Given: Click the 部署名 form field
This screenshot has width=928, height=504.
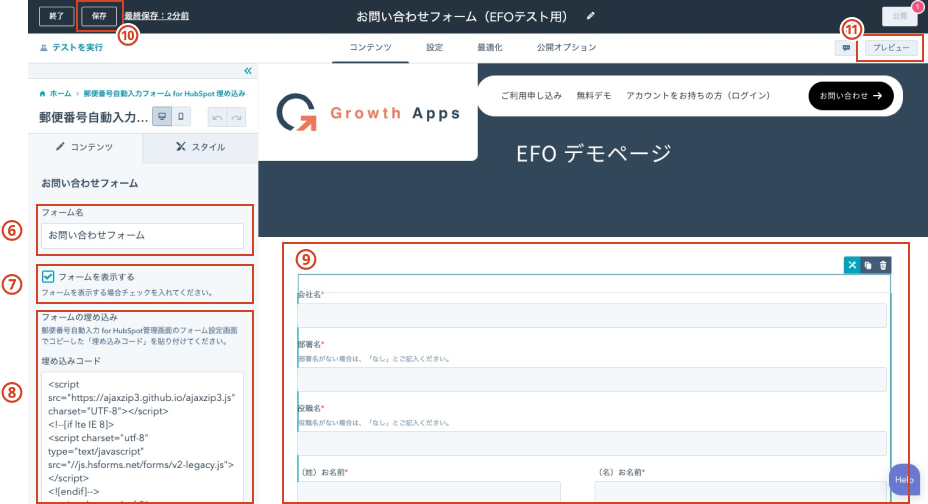Looking at the screenshot, I should (592, 379).
